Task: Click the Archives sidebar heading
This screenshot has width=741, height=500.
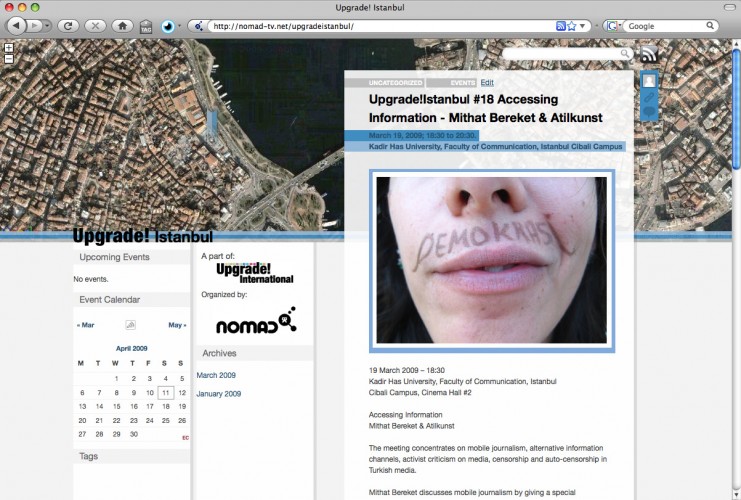Action: (x=219, y=353)
